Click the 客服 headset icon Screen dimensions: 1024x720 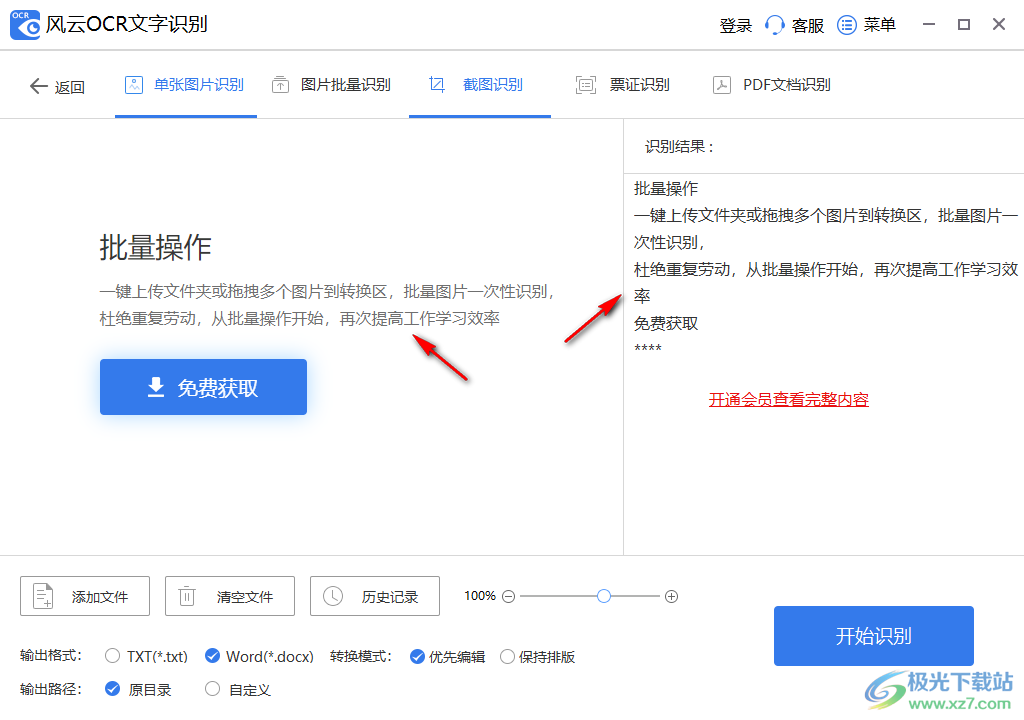(x=775, y=25)
